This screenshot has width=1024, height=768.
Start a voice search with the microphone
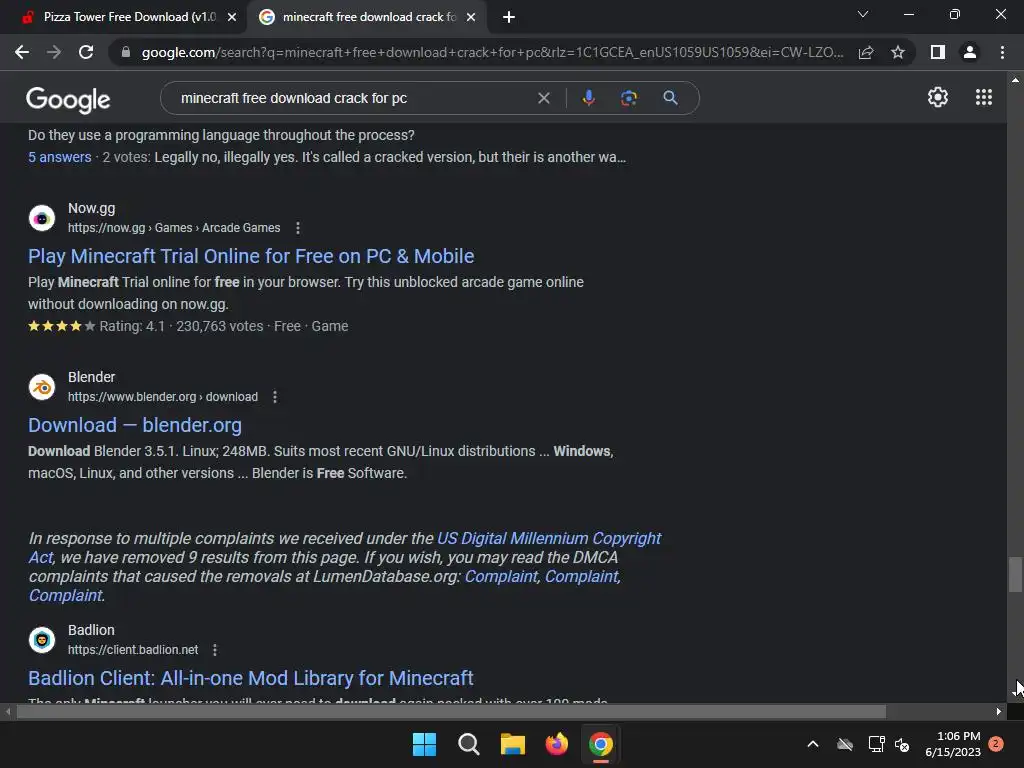[x=588, y=98]
